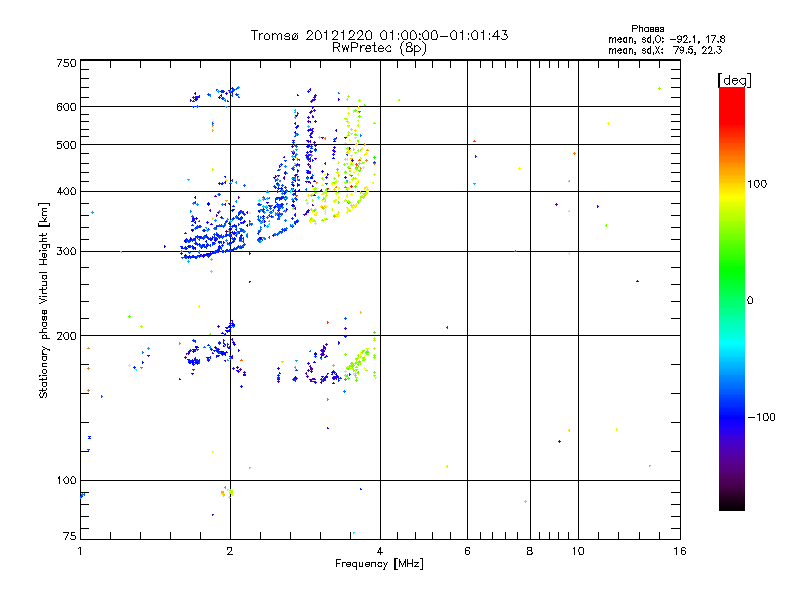Click the RwPretec (8p) subtitle
The width and height of the screenshot is (800, 600).
tap(379, 48)
